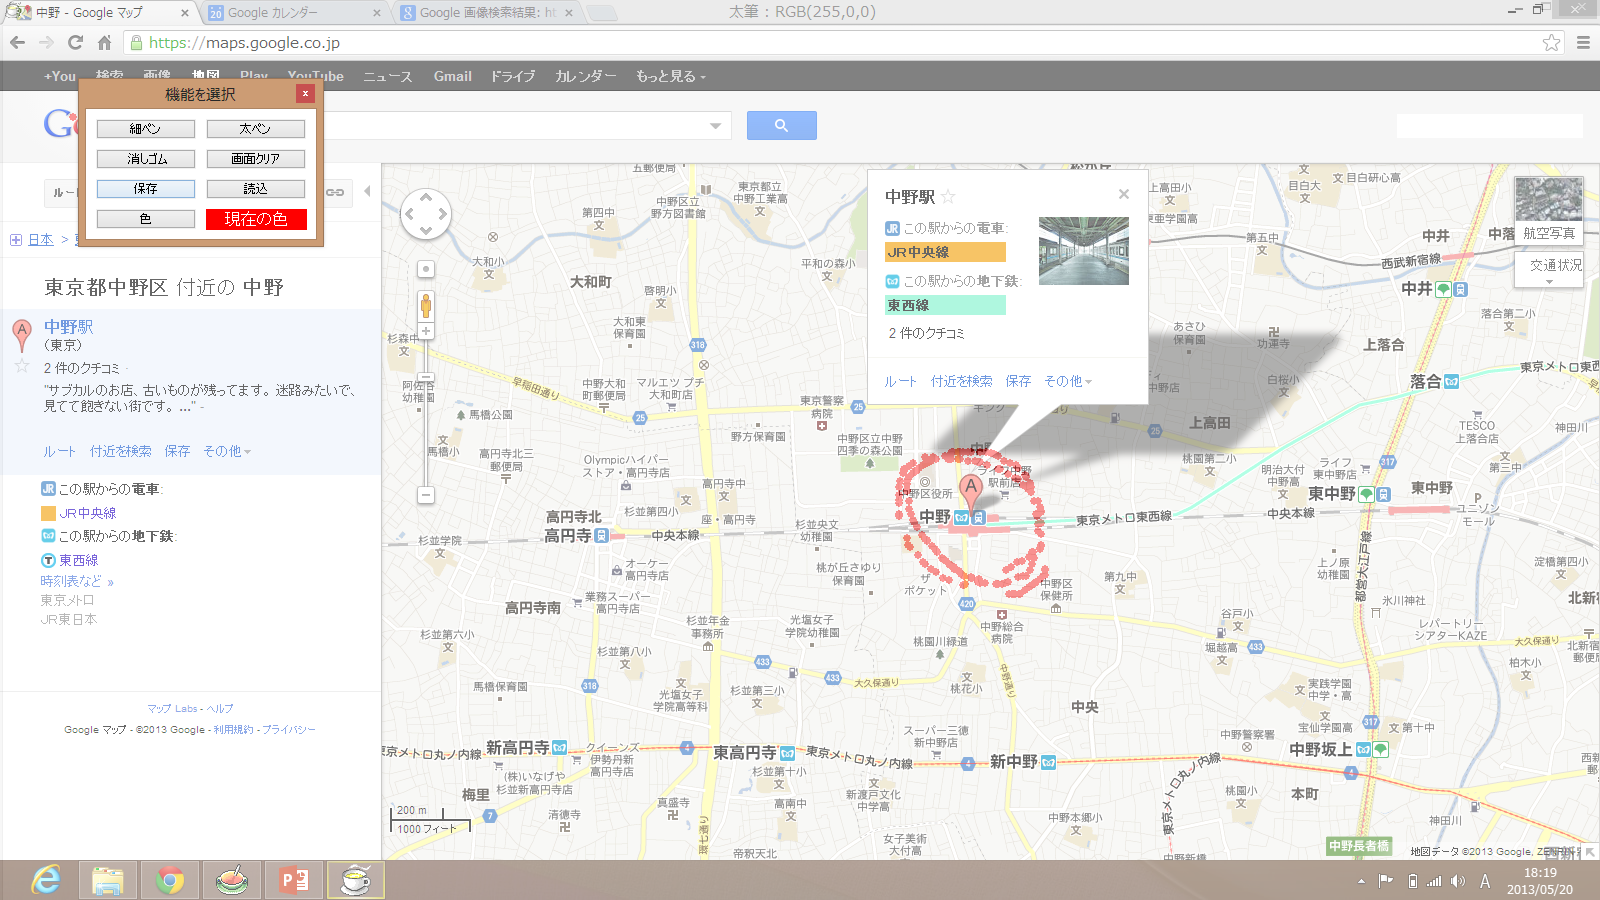Image resolution: width=1600 pixels, height=900 pixels.
Task: Click the red 現在の色 color swatch
Action: point(256,219)
